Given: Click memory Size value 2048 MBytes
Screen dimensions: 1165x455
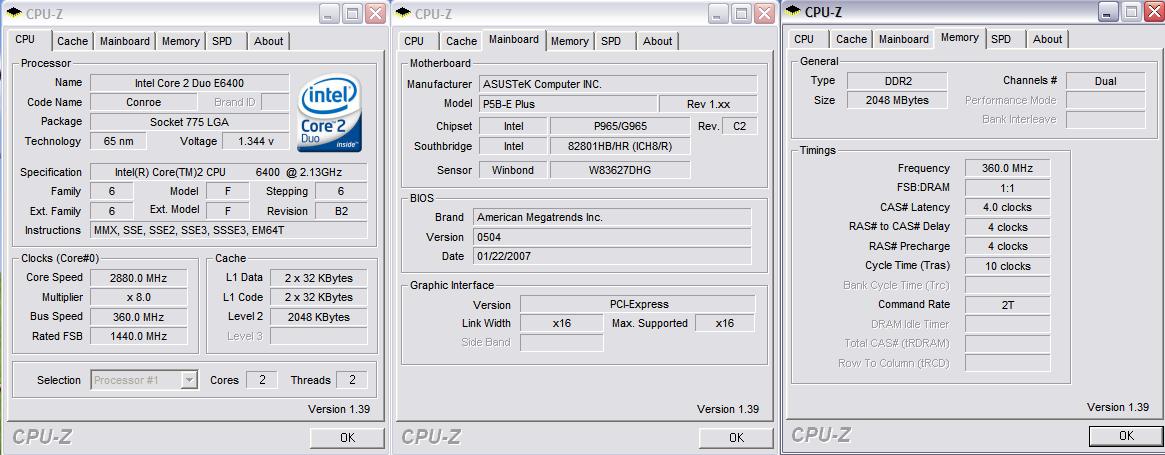Looking at the screenshot, I should click(897, 100).
